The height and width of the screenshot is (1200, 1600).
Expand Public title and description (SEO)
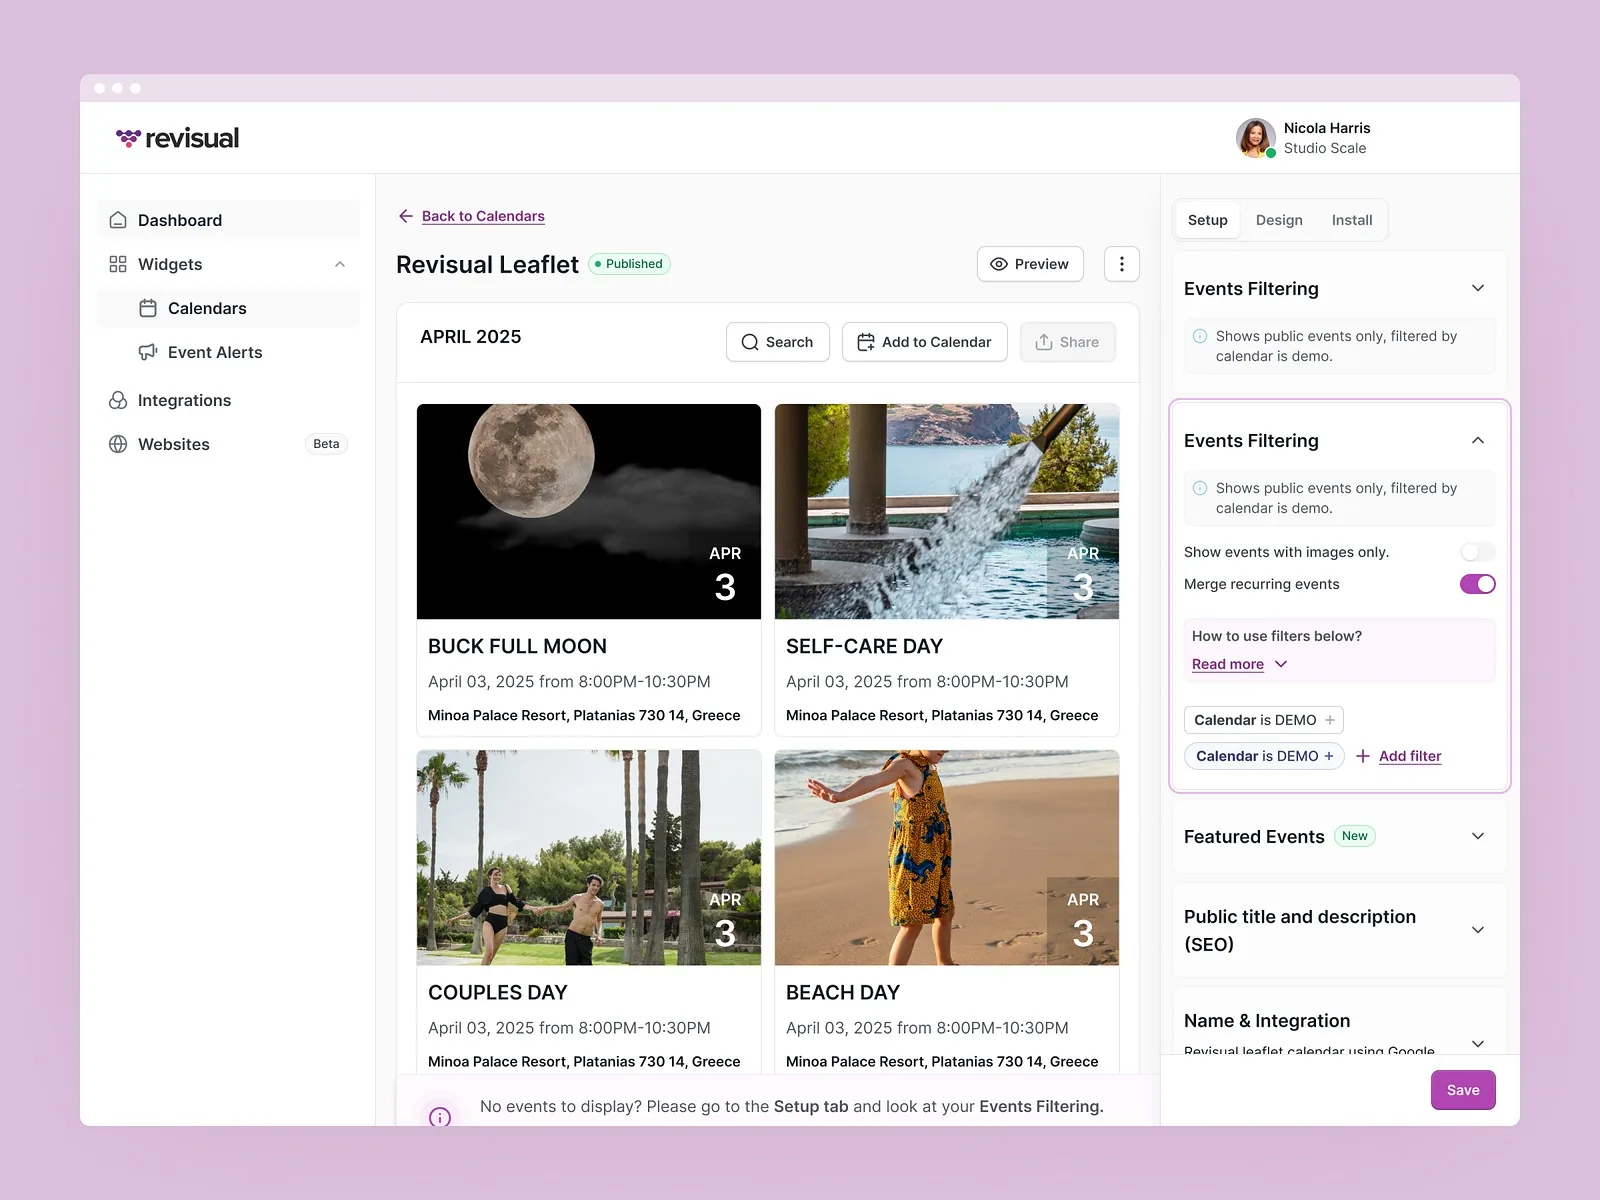pyautogui.click(x=1478, y=930)
